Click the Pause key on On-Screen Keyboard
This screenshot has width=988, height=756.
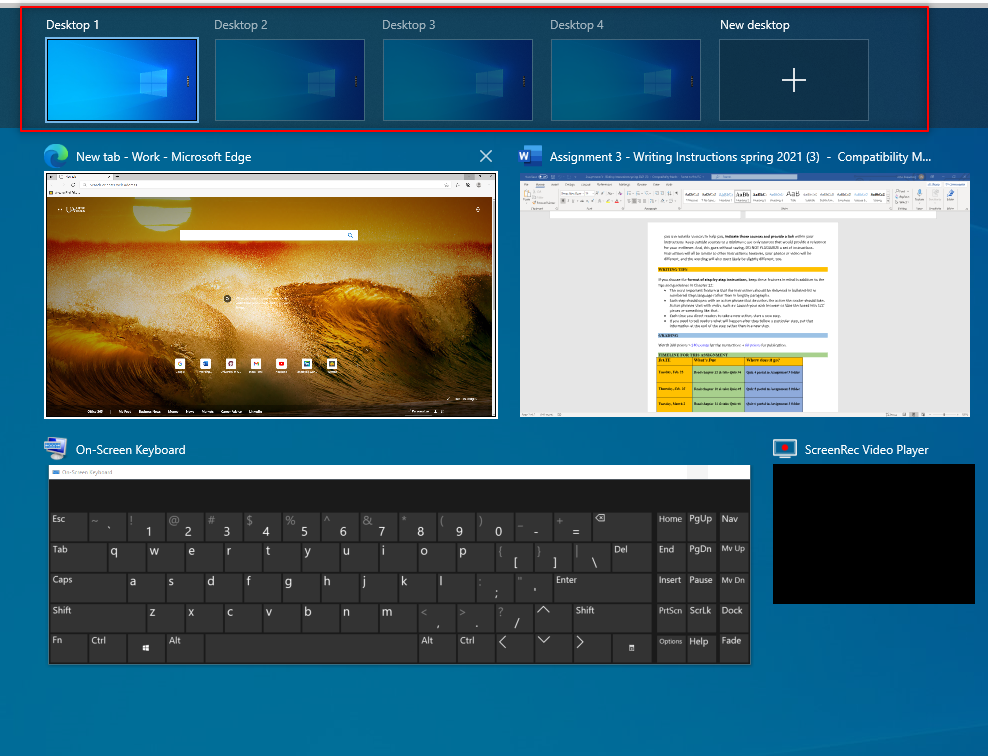pos(701,588)
